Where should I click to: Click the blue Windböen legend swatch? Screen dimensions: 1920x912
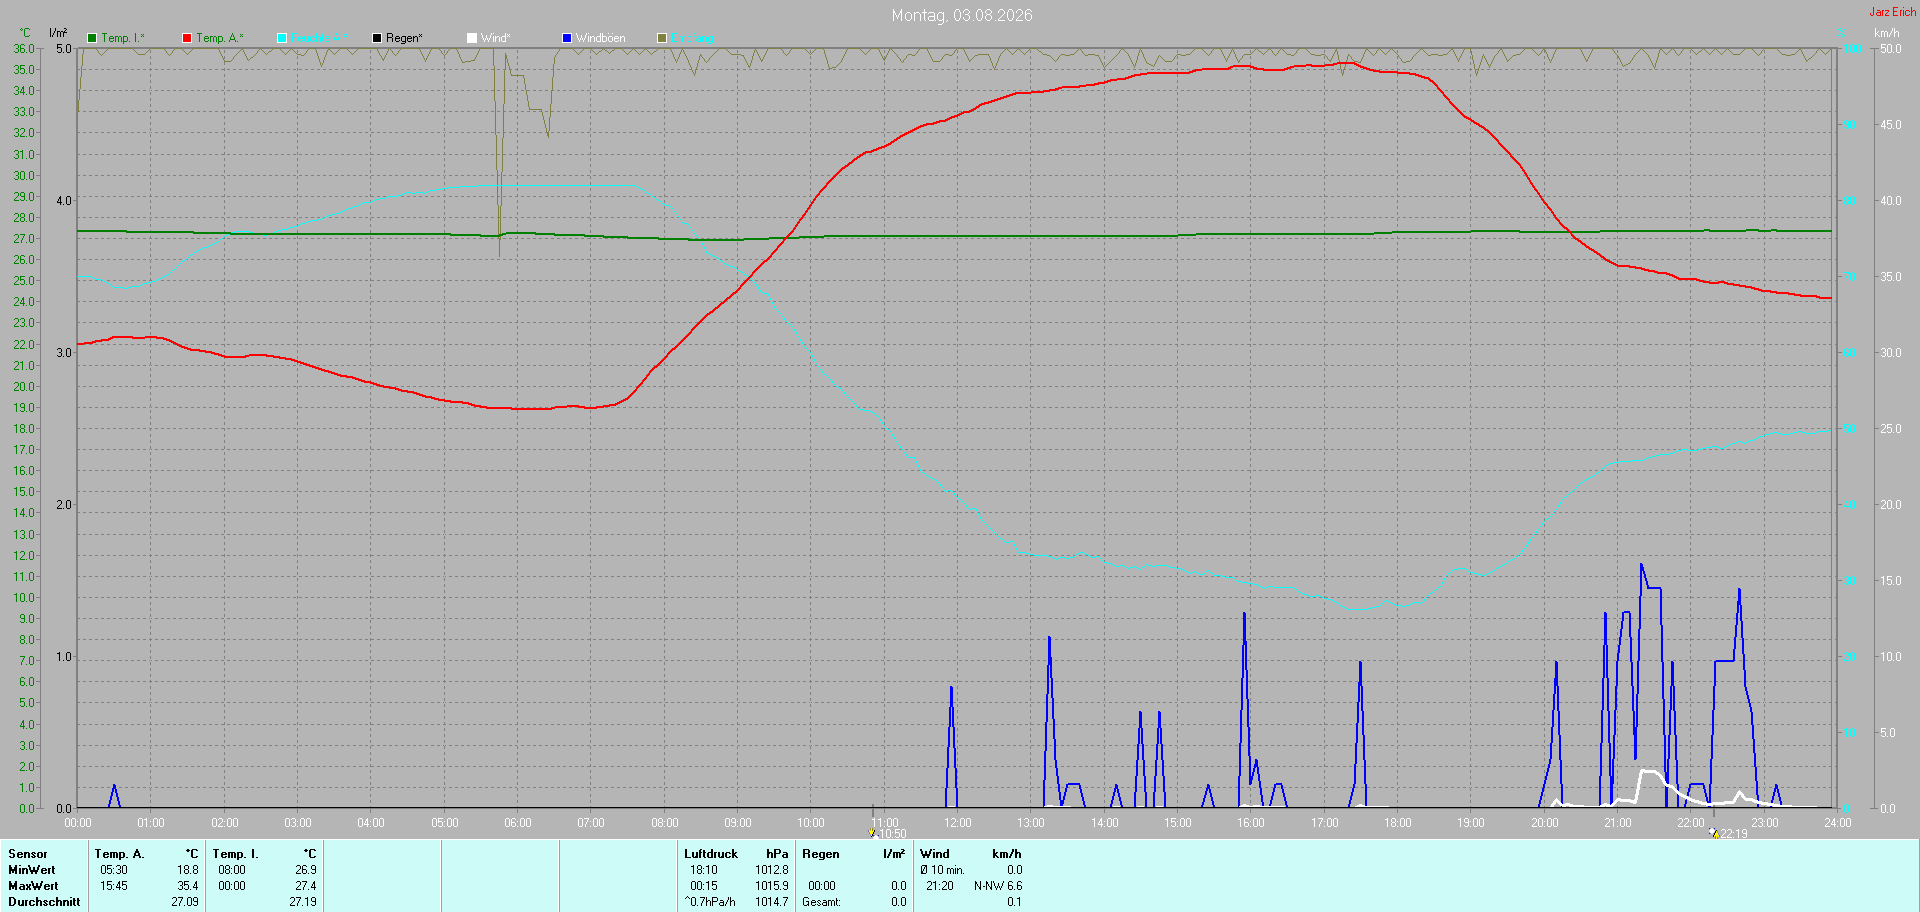click(x=567, y=38)
